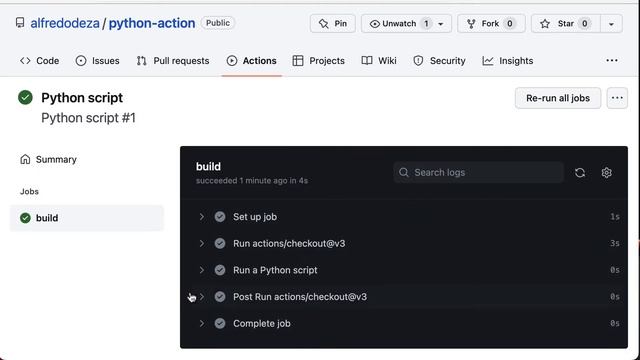
Task: Open the star lists dropdown arrow
Action: click(611, 24)
